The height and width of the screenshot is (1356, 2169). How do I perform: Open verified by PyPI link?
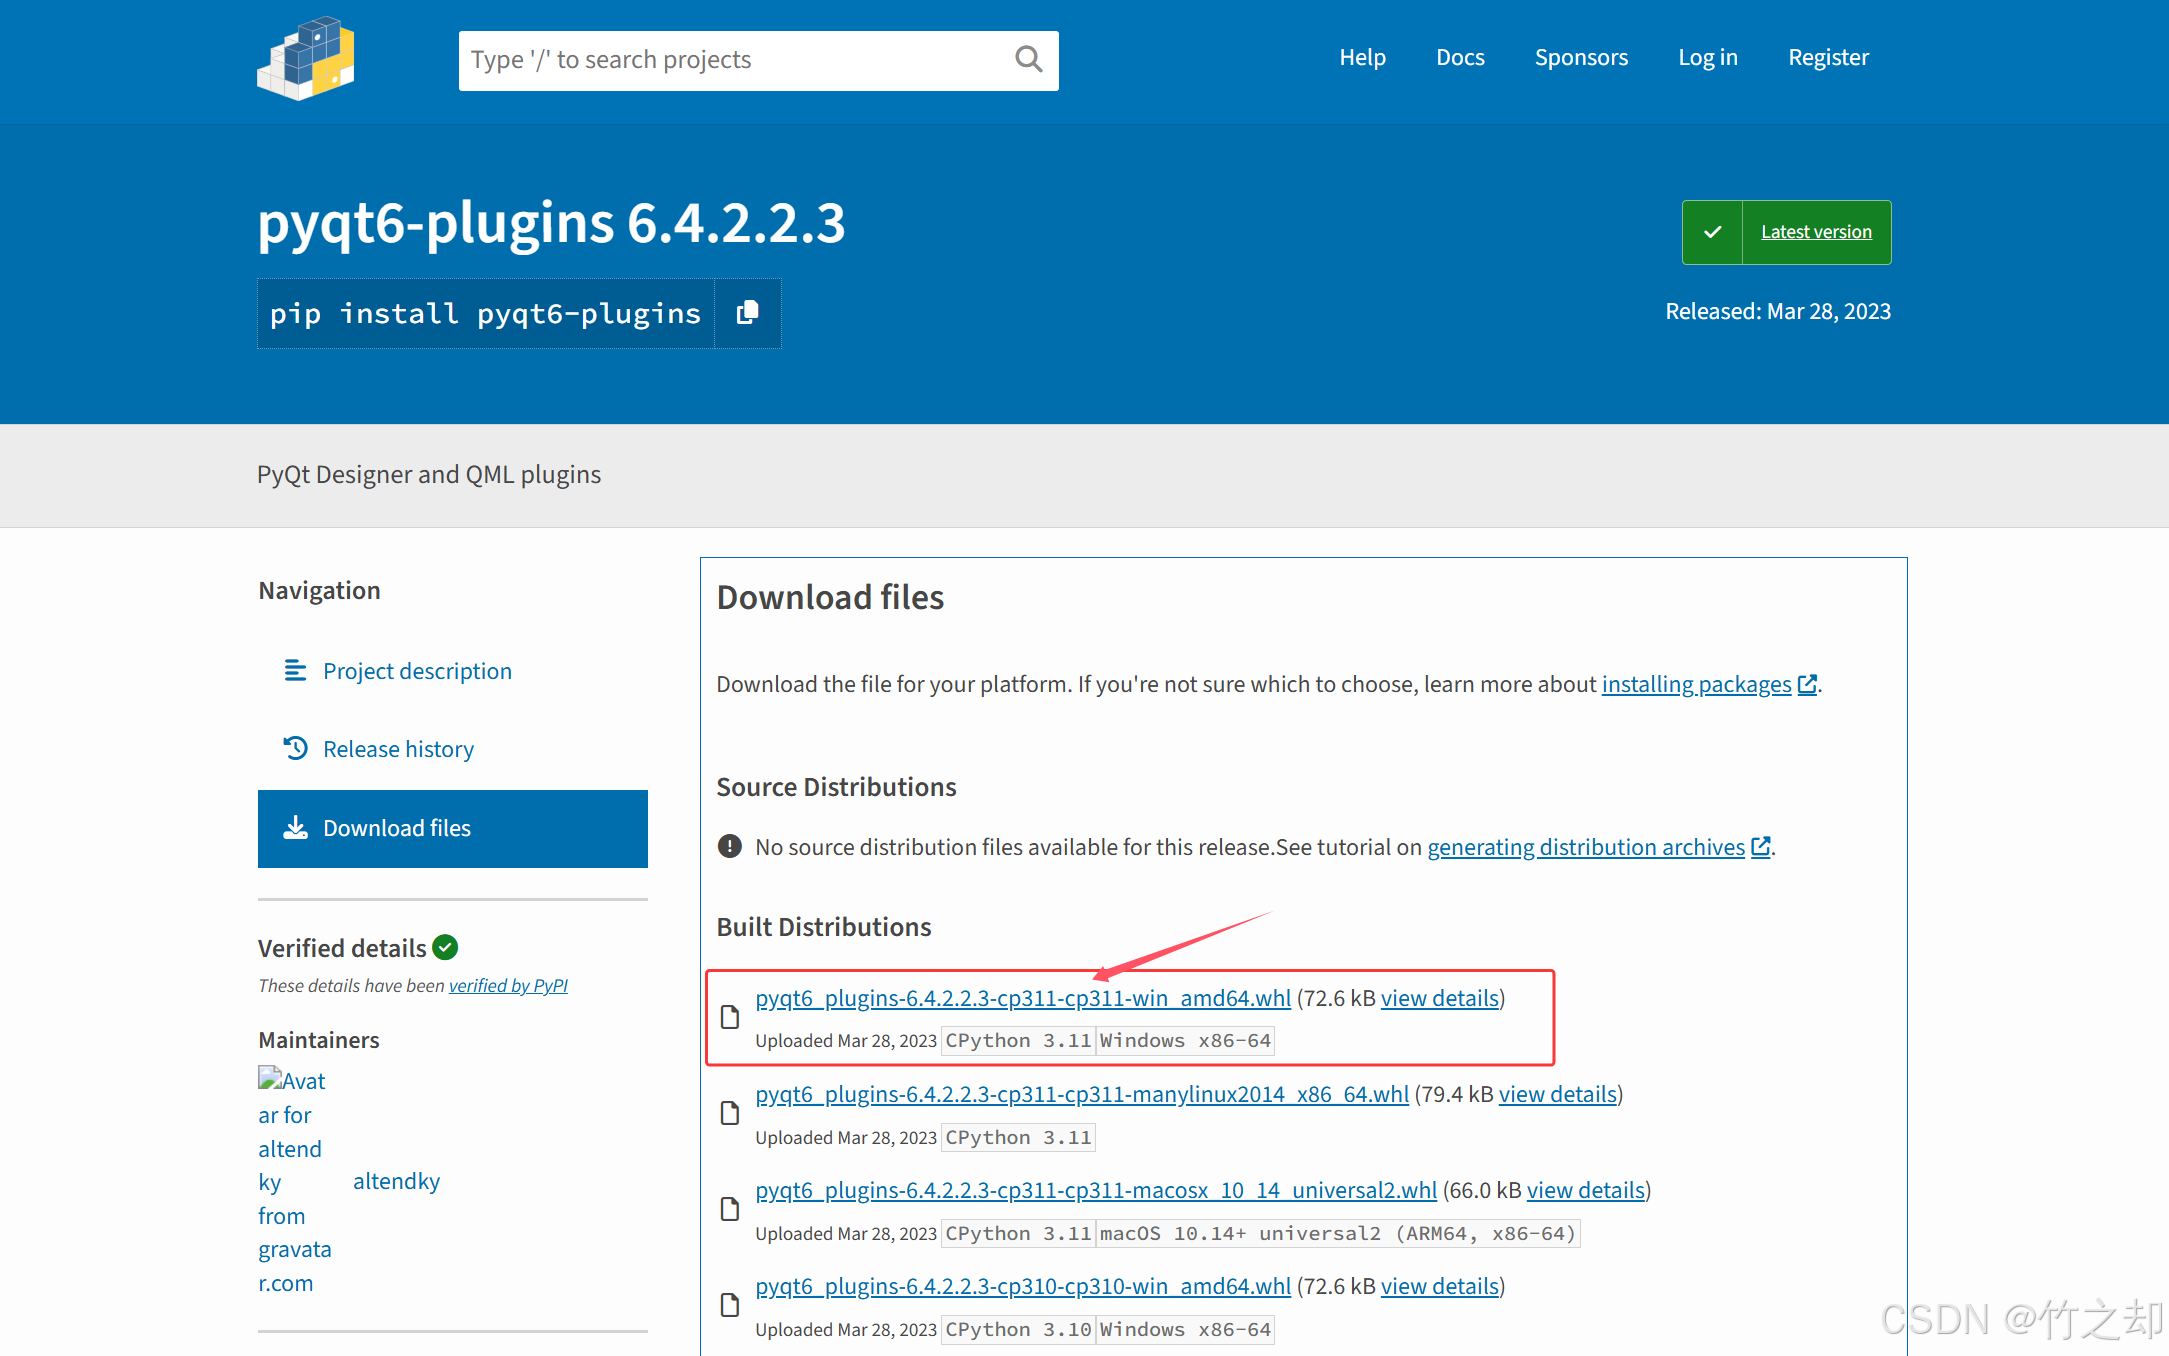[x=508, y=985]
